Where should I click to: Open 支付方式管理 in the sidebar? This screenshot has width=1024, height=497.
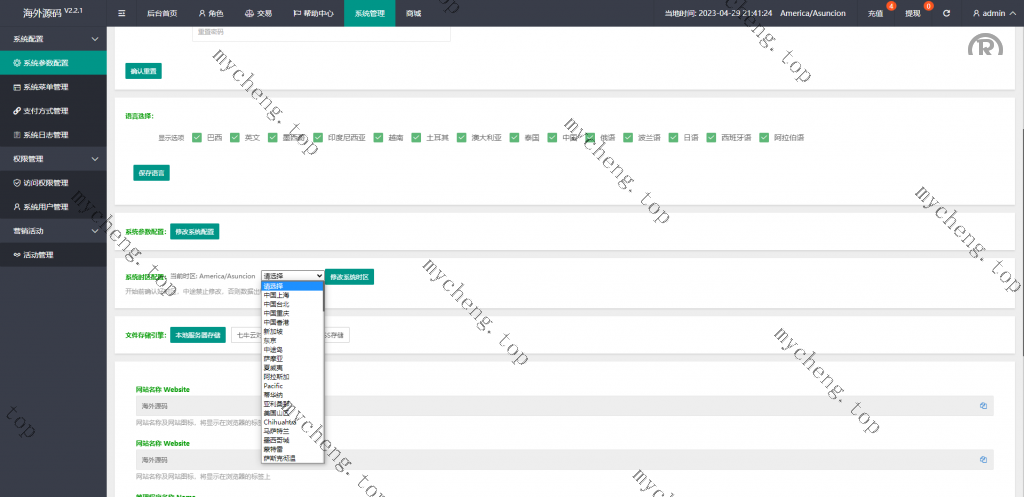click(x=46, y=111)
